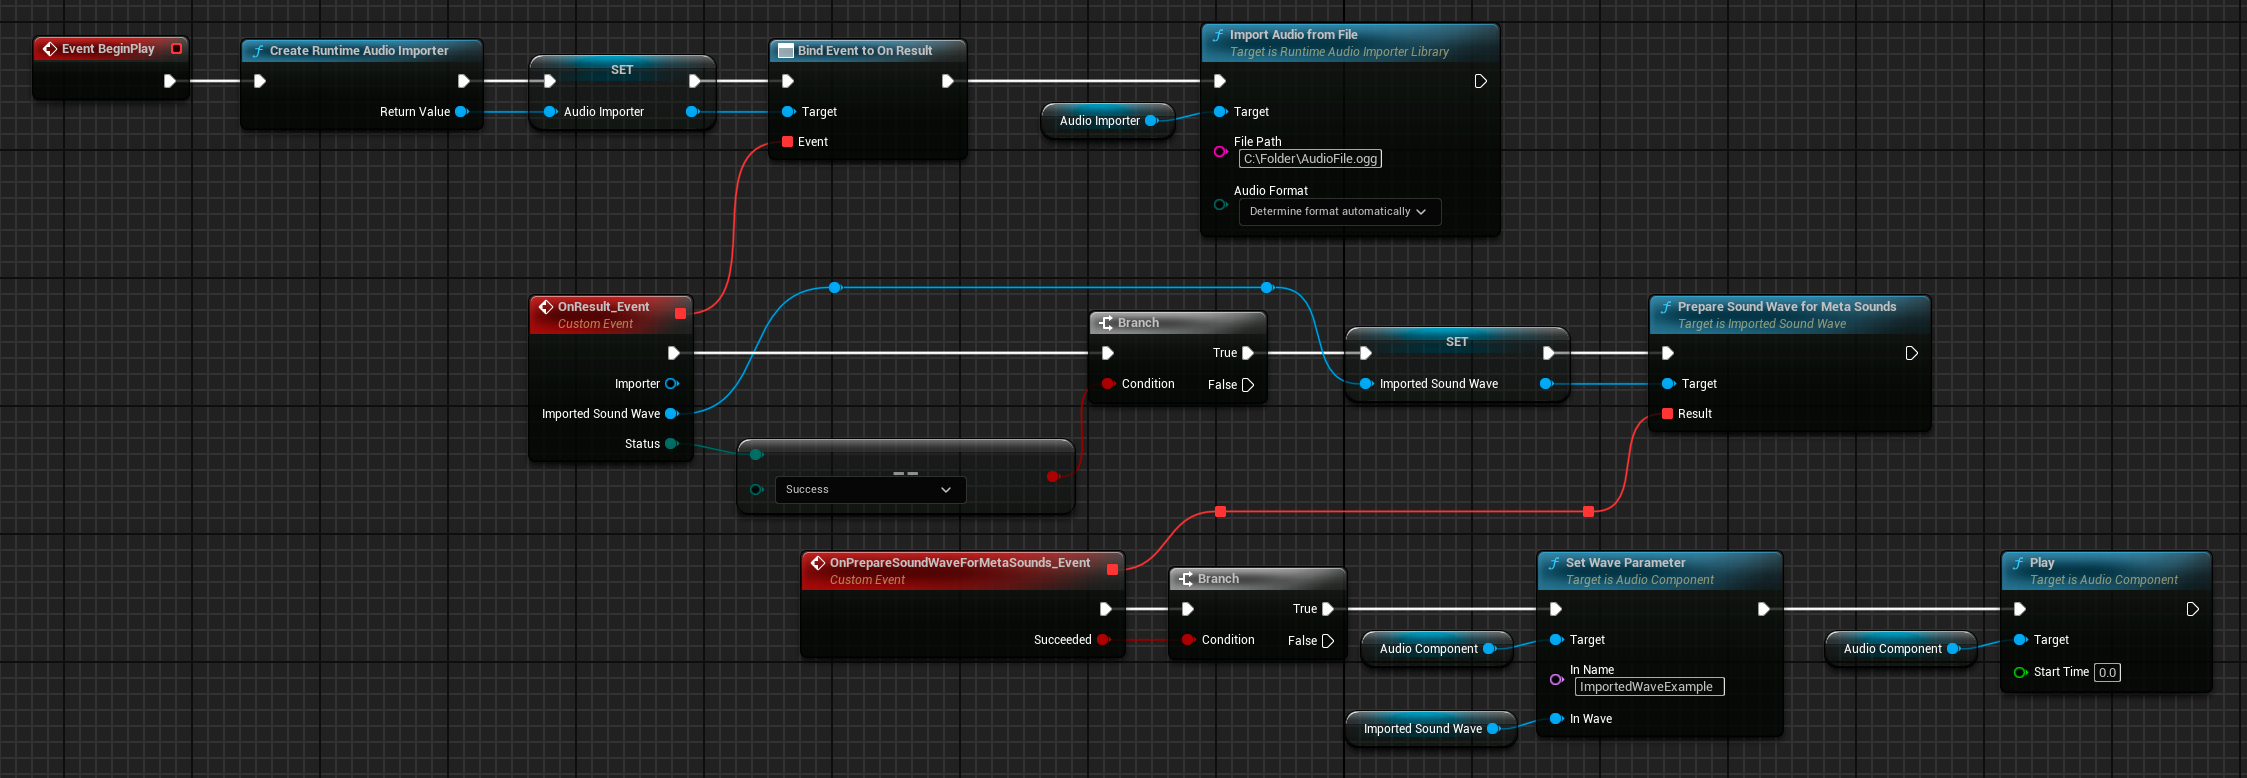
Task: Click the Bind Event to On Result node icon
Action: [786, 51]
